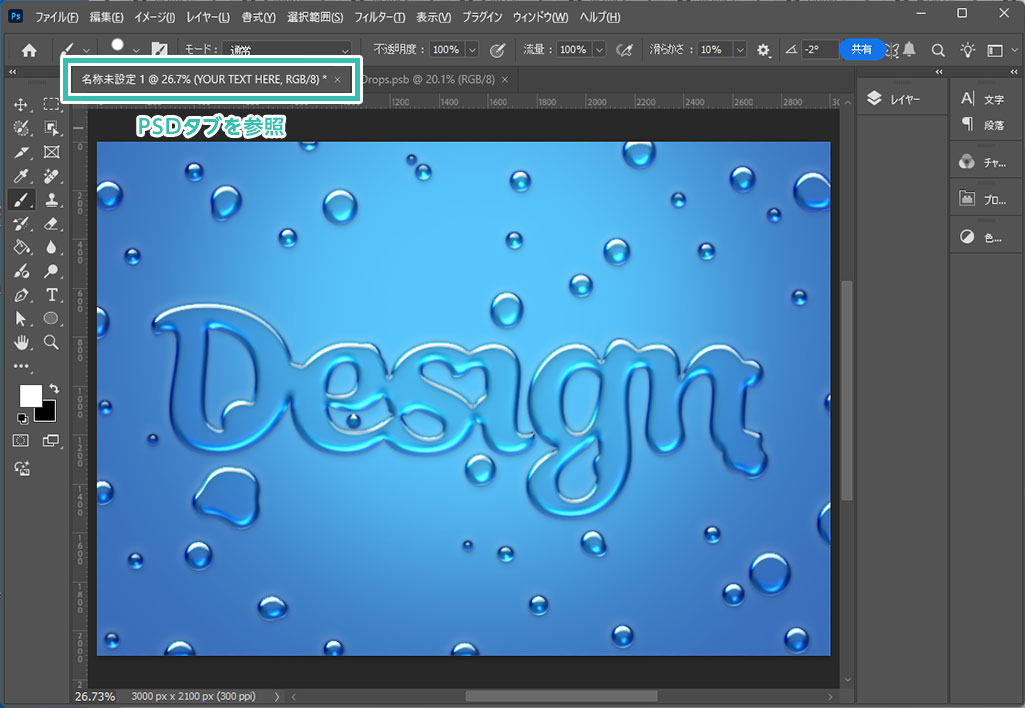
Task: Click the white foreground color swatch
Action: 30,395
